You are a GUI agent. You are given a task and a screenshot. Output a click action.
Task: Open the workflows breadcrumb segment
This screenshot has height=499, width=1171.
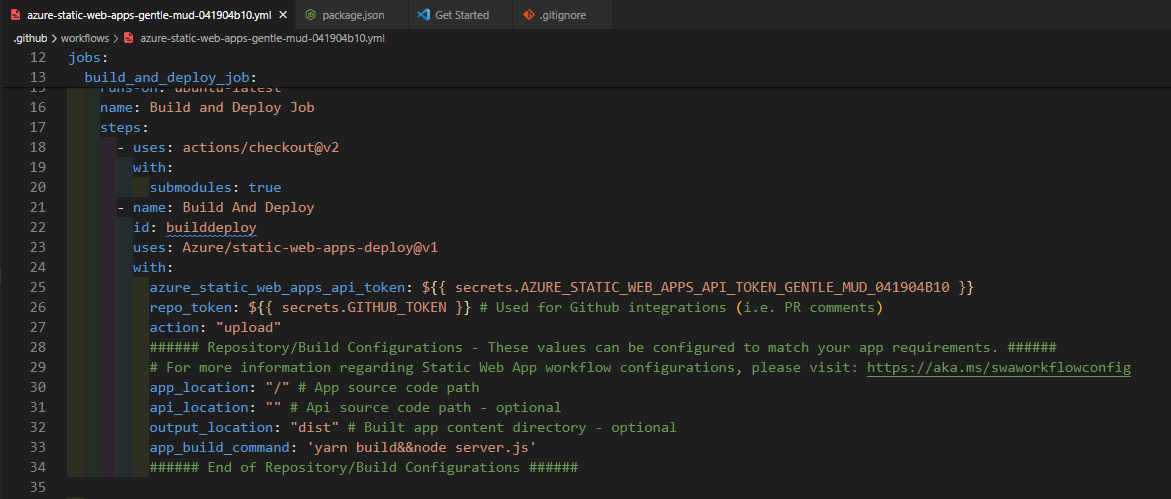point(84,37)
